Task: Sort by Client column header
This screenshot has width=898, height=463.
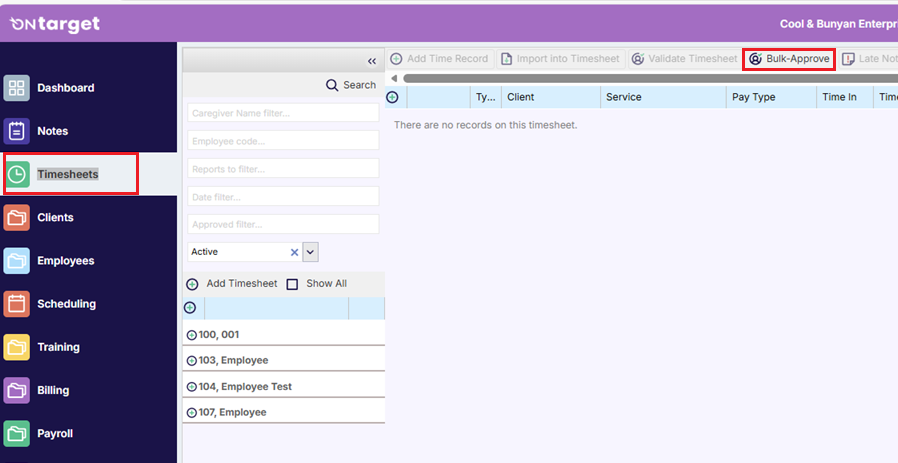Action: pos(550,97)
